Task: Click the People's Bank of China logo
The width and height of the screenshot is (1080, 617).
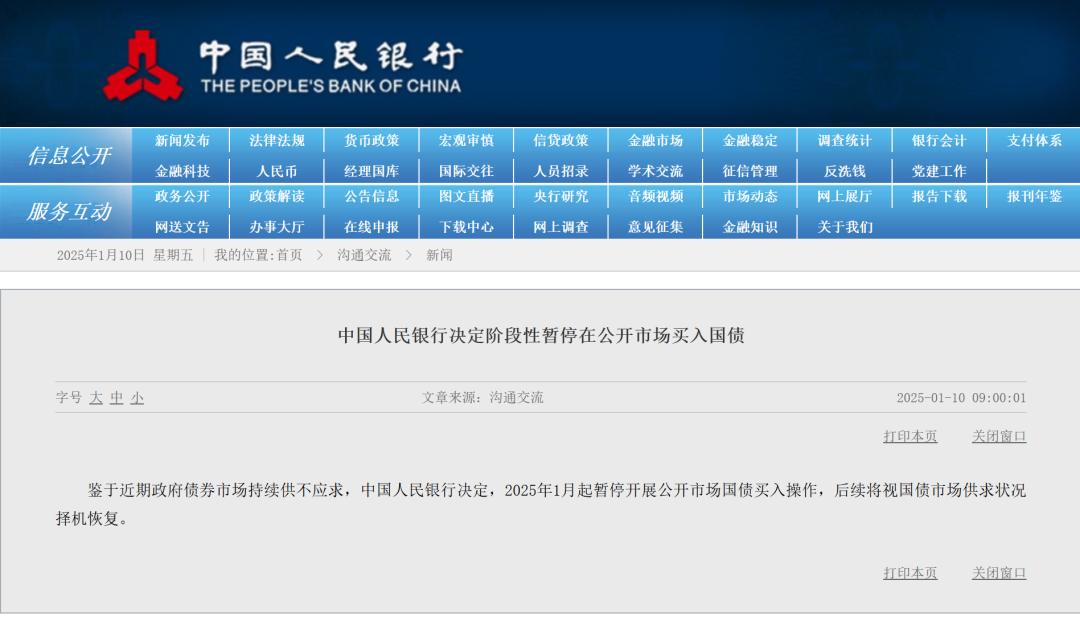Action: coord(142,66)
